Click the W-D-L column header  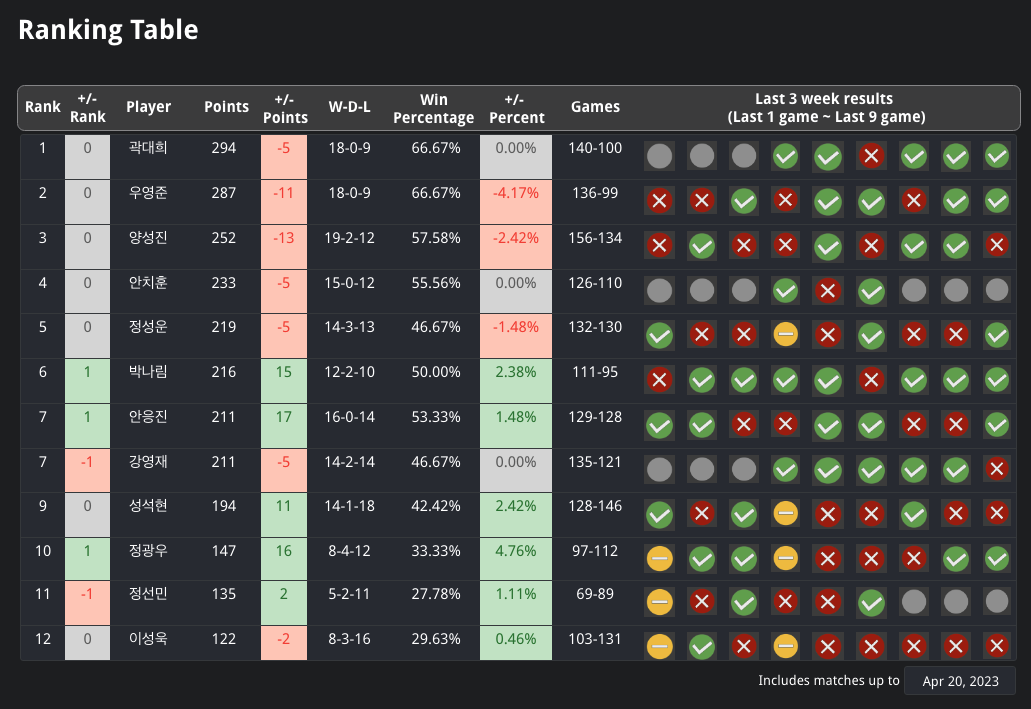coord(349,107)
